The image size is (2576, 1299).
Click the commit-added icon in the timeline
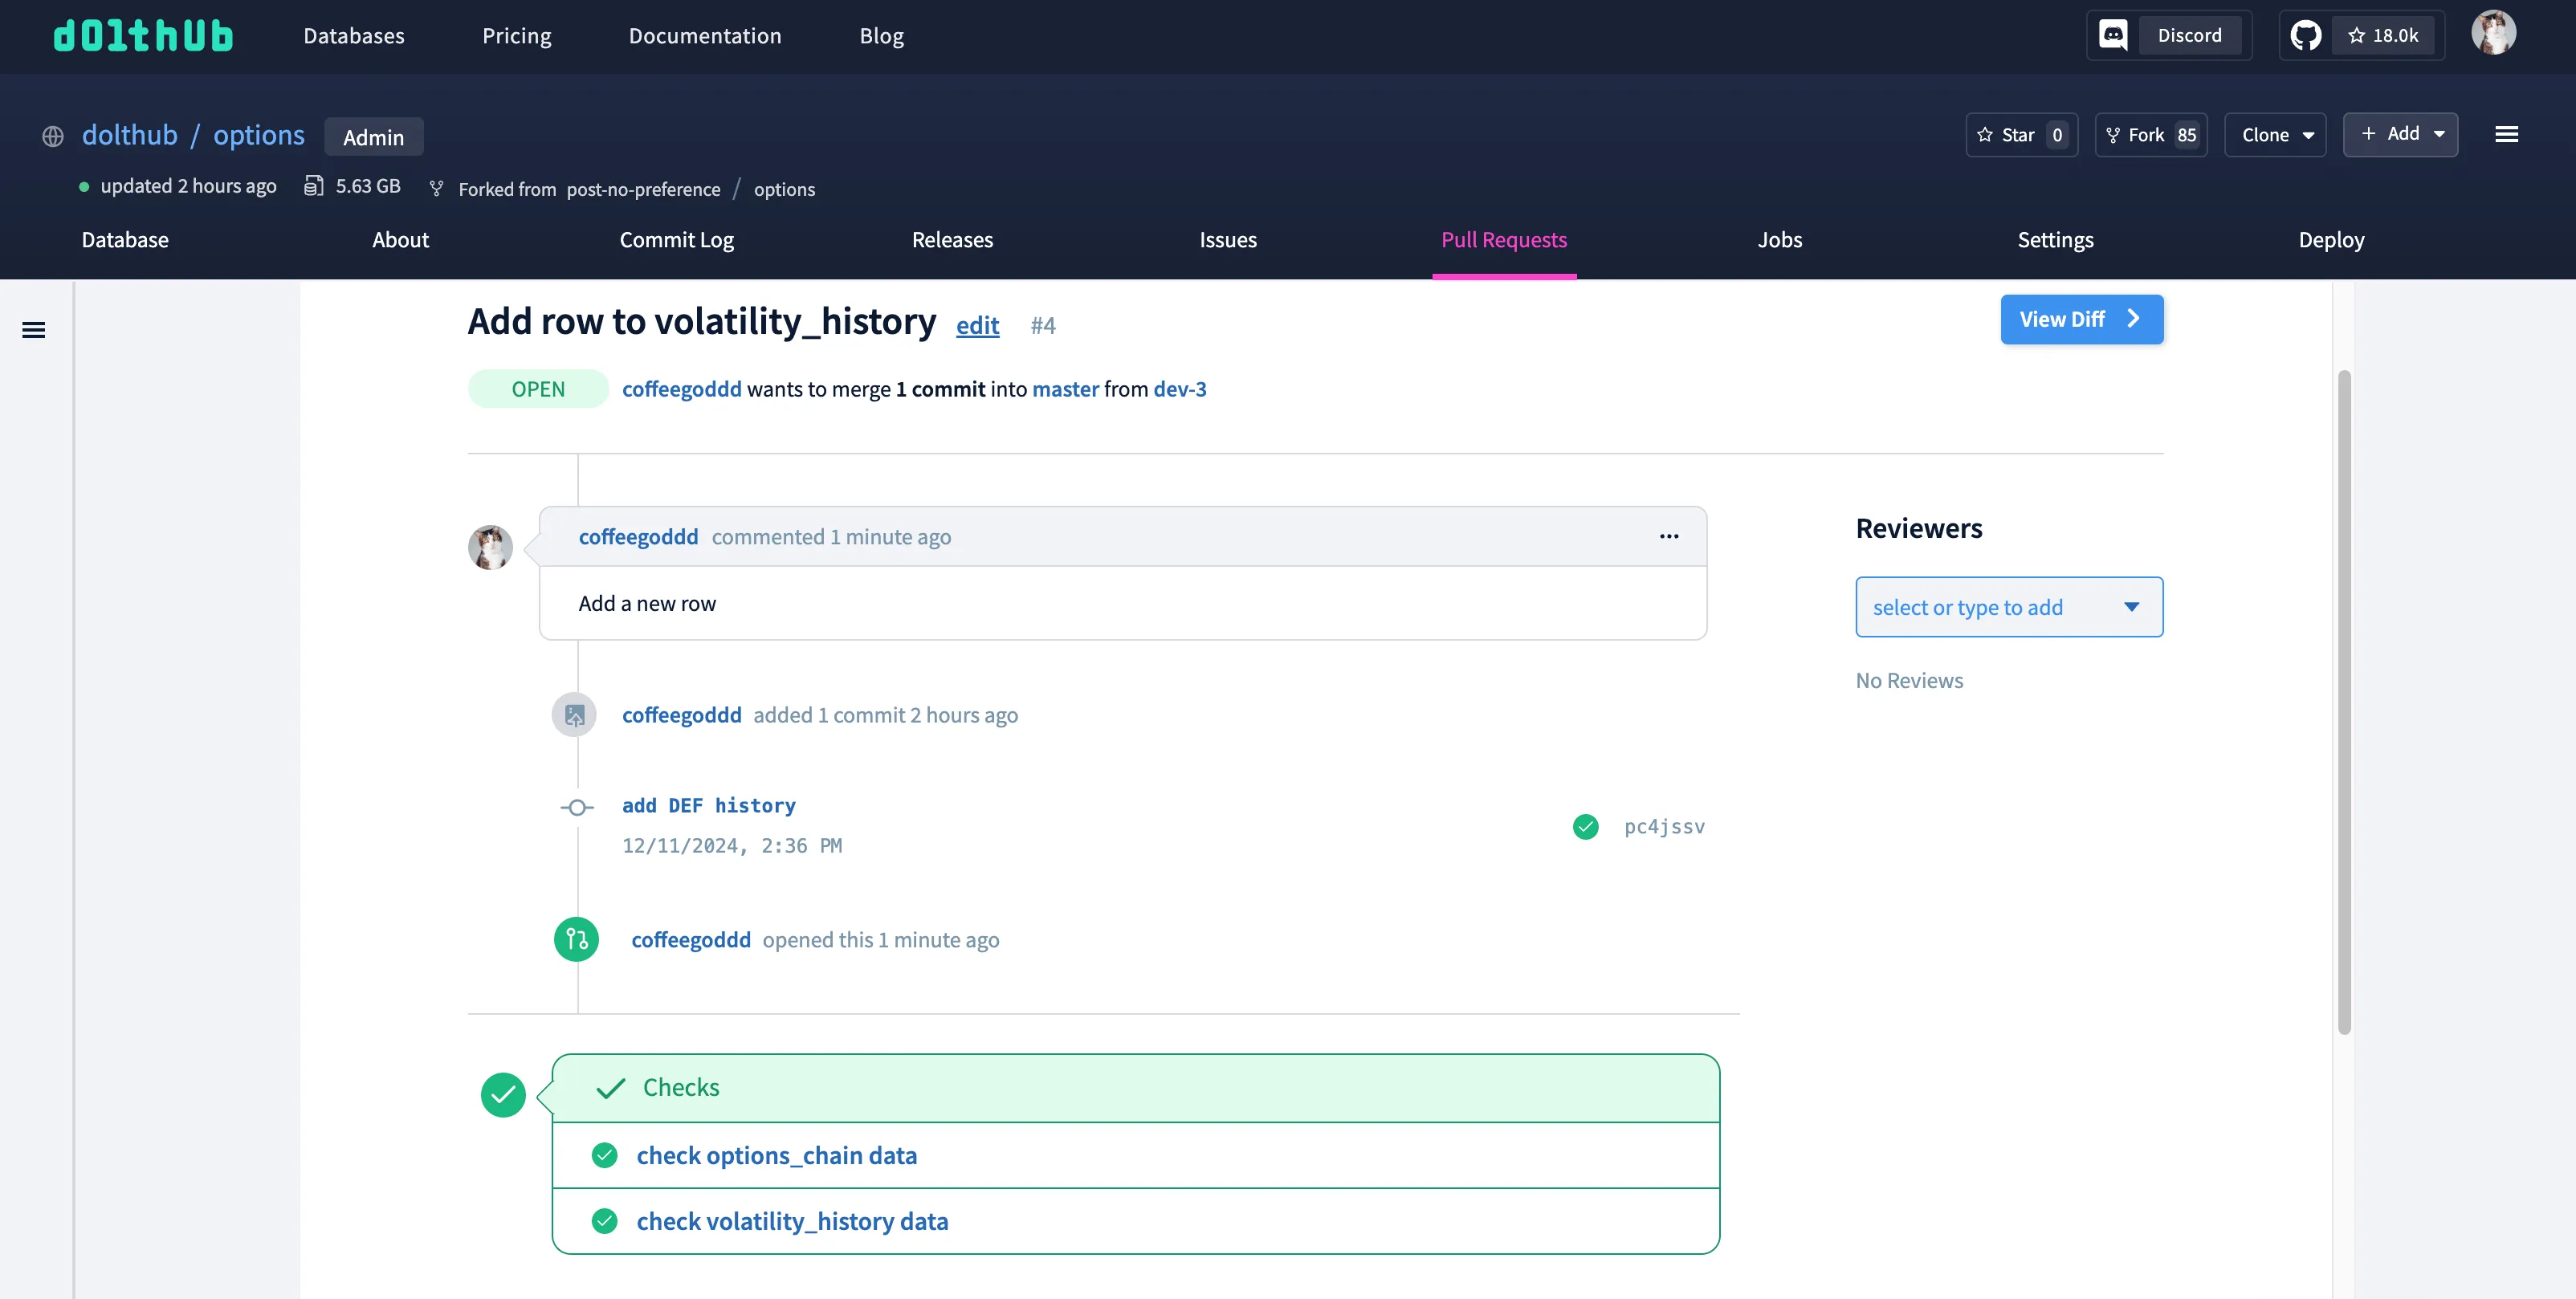click(574, 714)
